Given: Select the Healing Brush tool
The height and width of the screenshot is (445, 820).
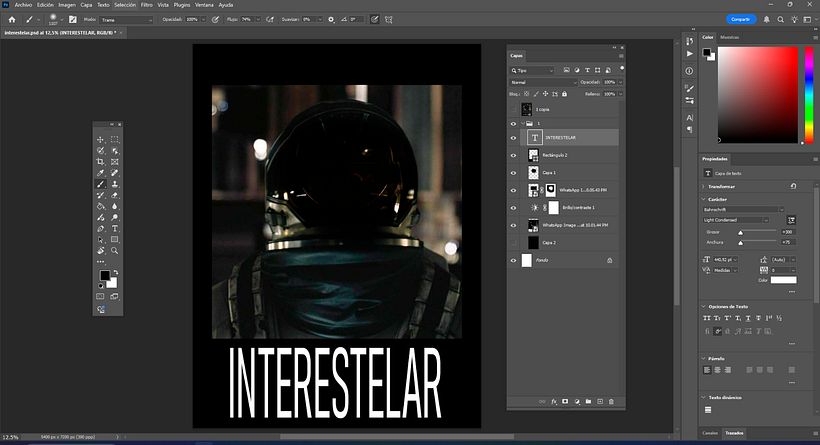Looking at the screenshot, I should point(115,173).
